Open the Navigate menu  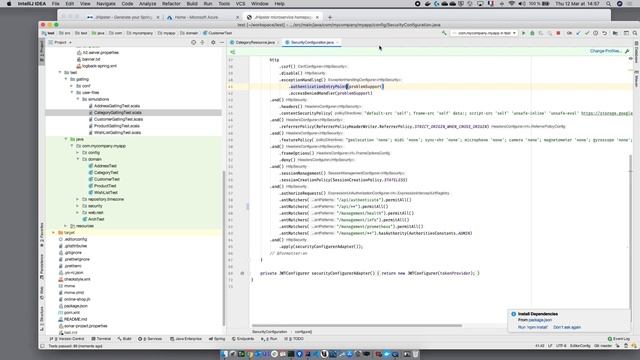tap(106, 4)
